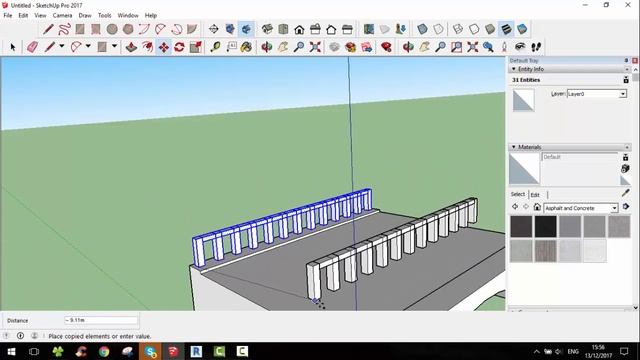The image size is (640, 360).
Task: Select the Text label tool
Action: click(231, 47)
